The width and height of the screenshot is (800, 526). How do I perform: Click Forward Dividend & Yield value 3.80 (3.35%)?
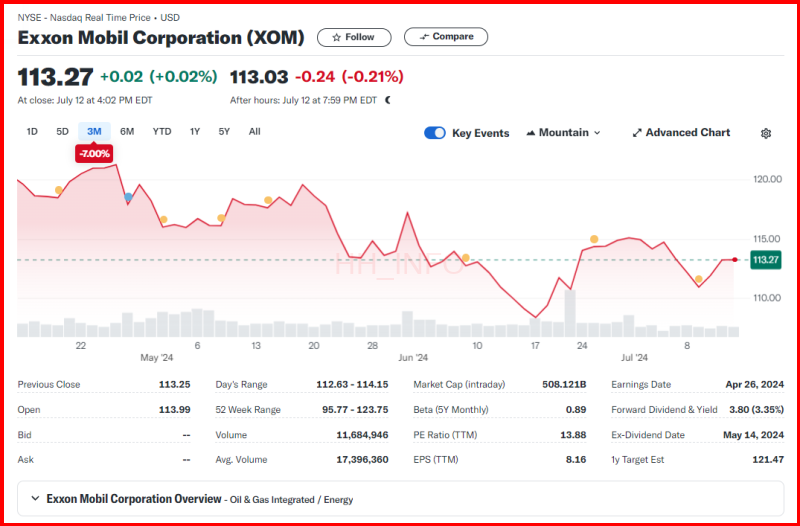tap(755, 410)
